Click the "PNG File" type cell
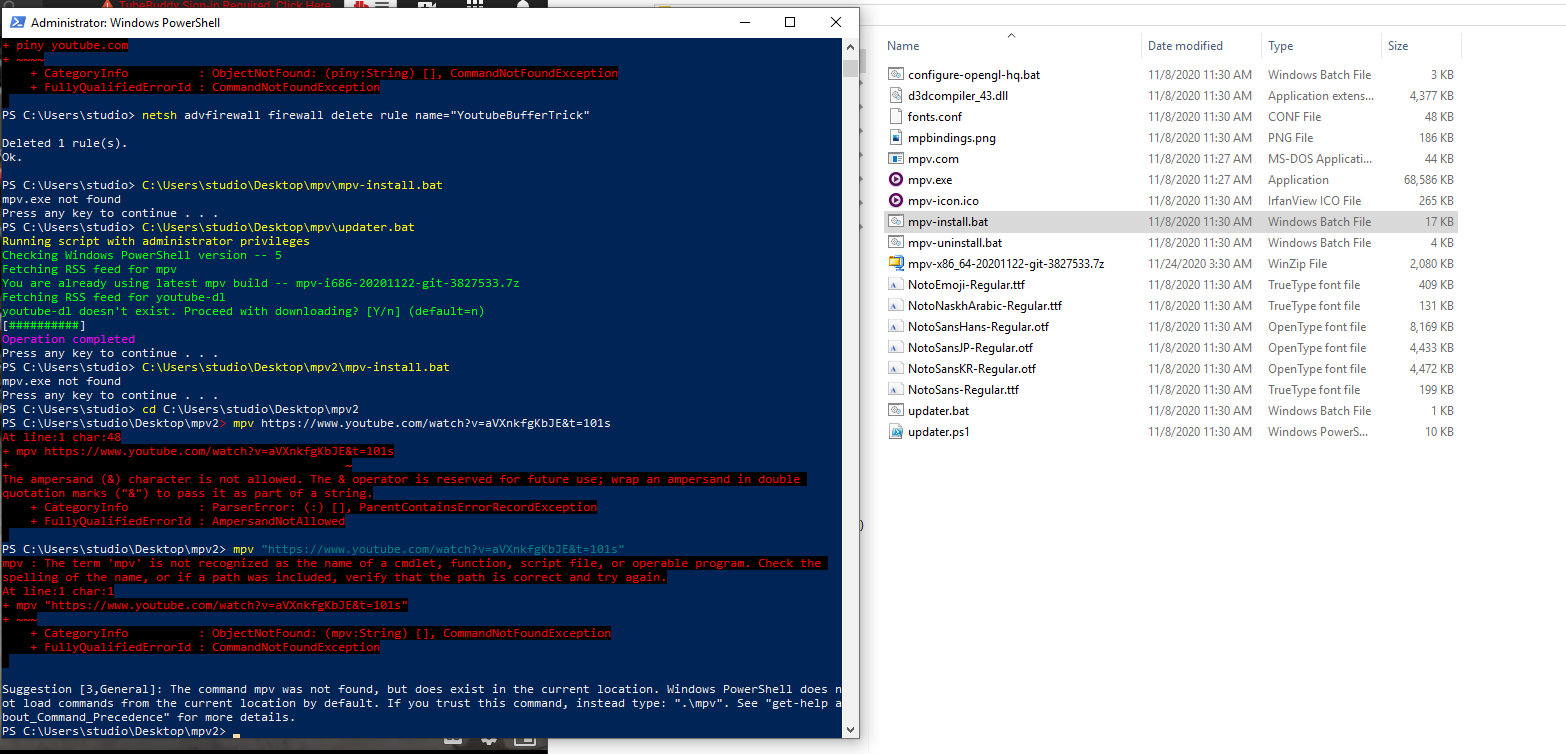This screenshot has height=754, width=1566. point(1291,138)
